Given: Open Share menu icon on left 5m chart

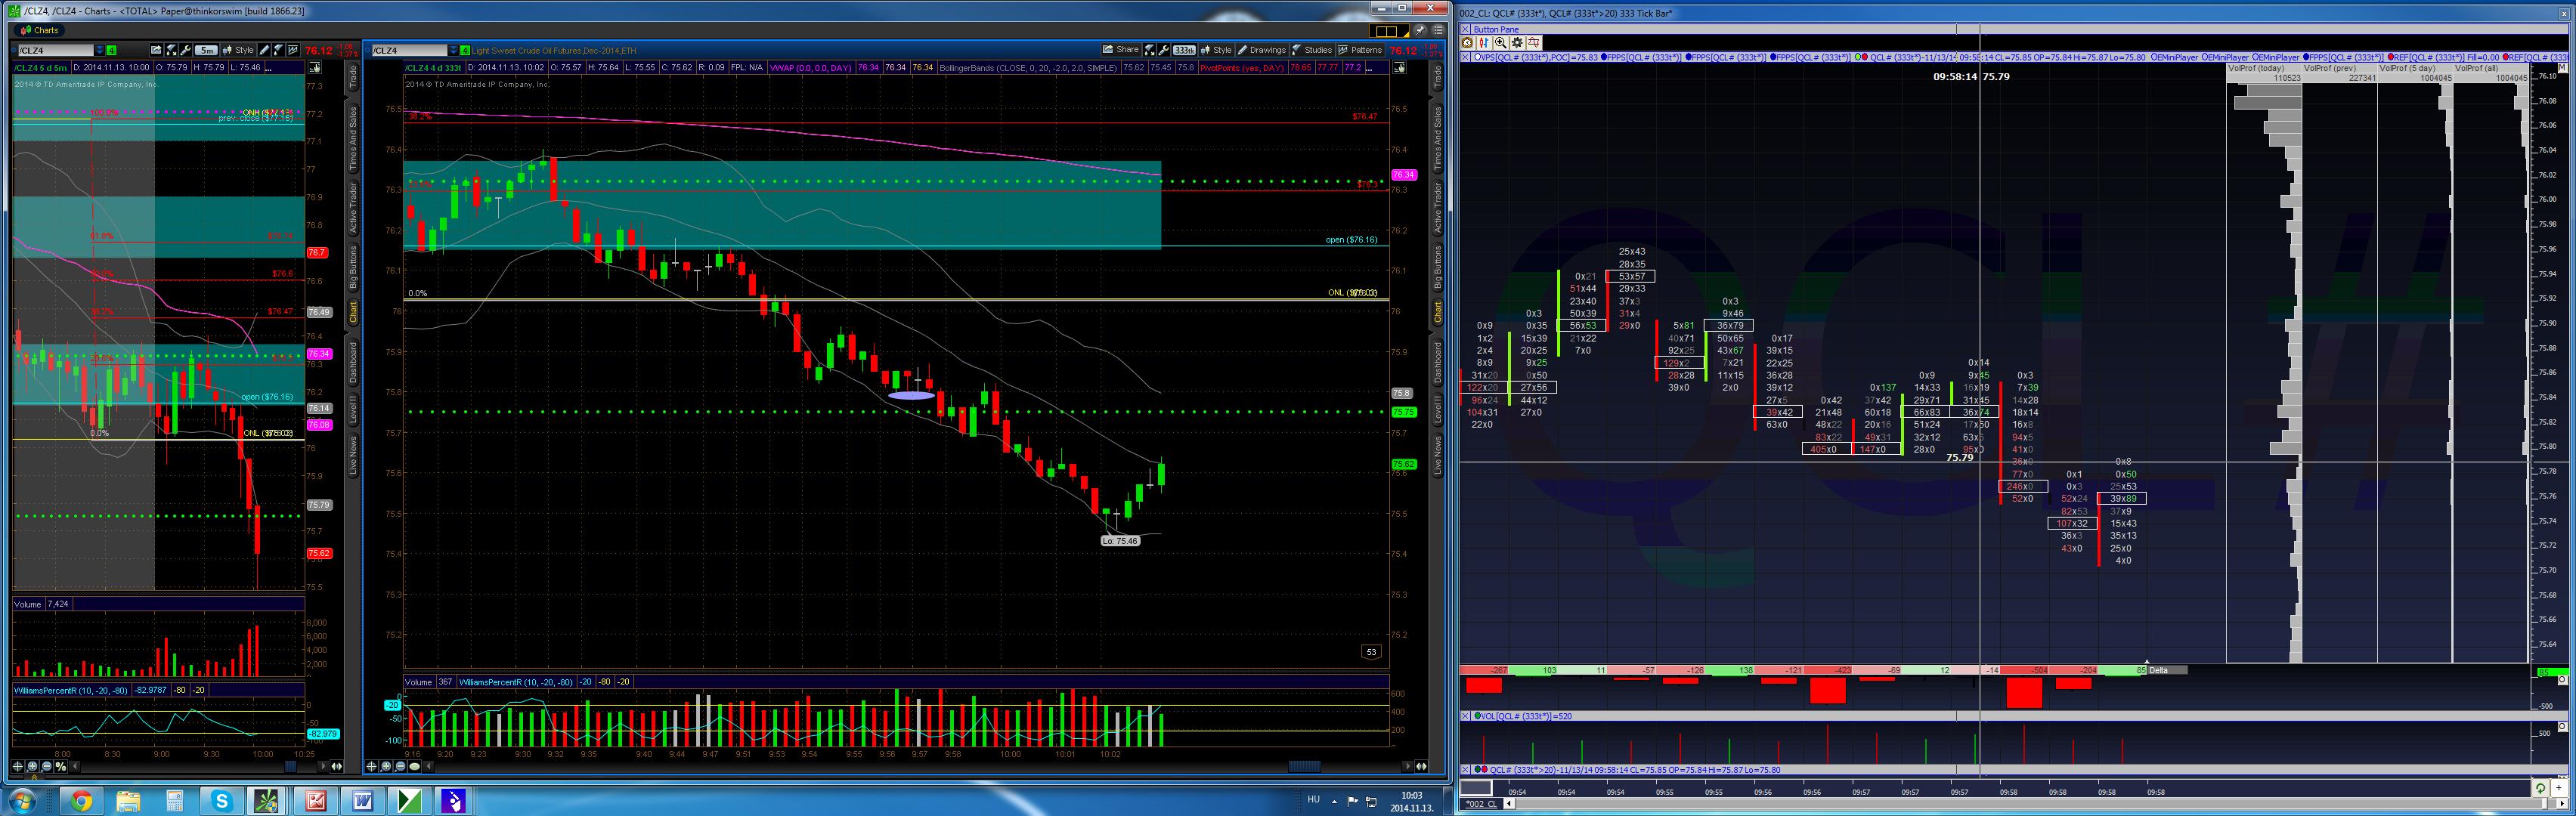Looking at the screenshot, I should tap(157, 50).
